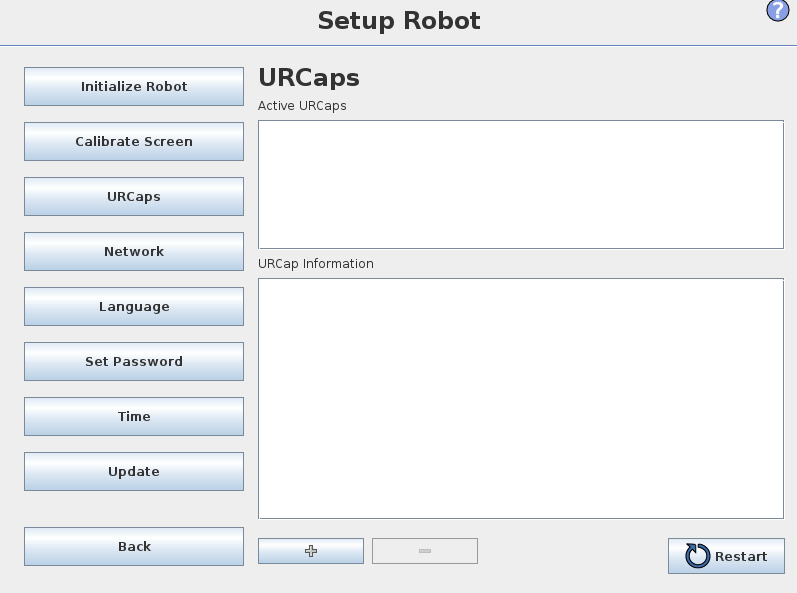The image size is (797, 593).
Task: Choose Set Password option
Action: click(134, 361)
